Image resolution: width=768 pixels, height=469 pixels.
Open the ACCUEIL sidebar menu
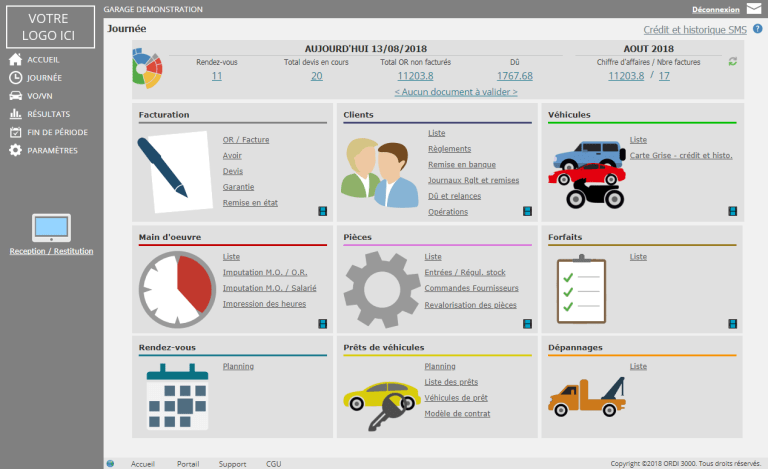40,59
